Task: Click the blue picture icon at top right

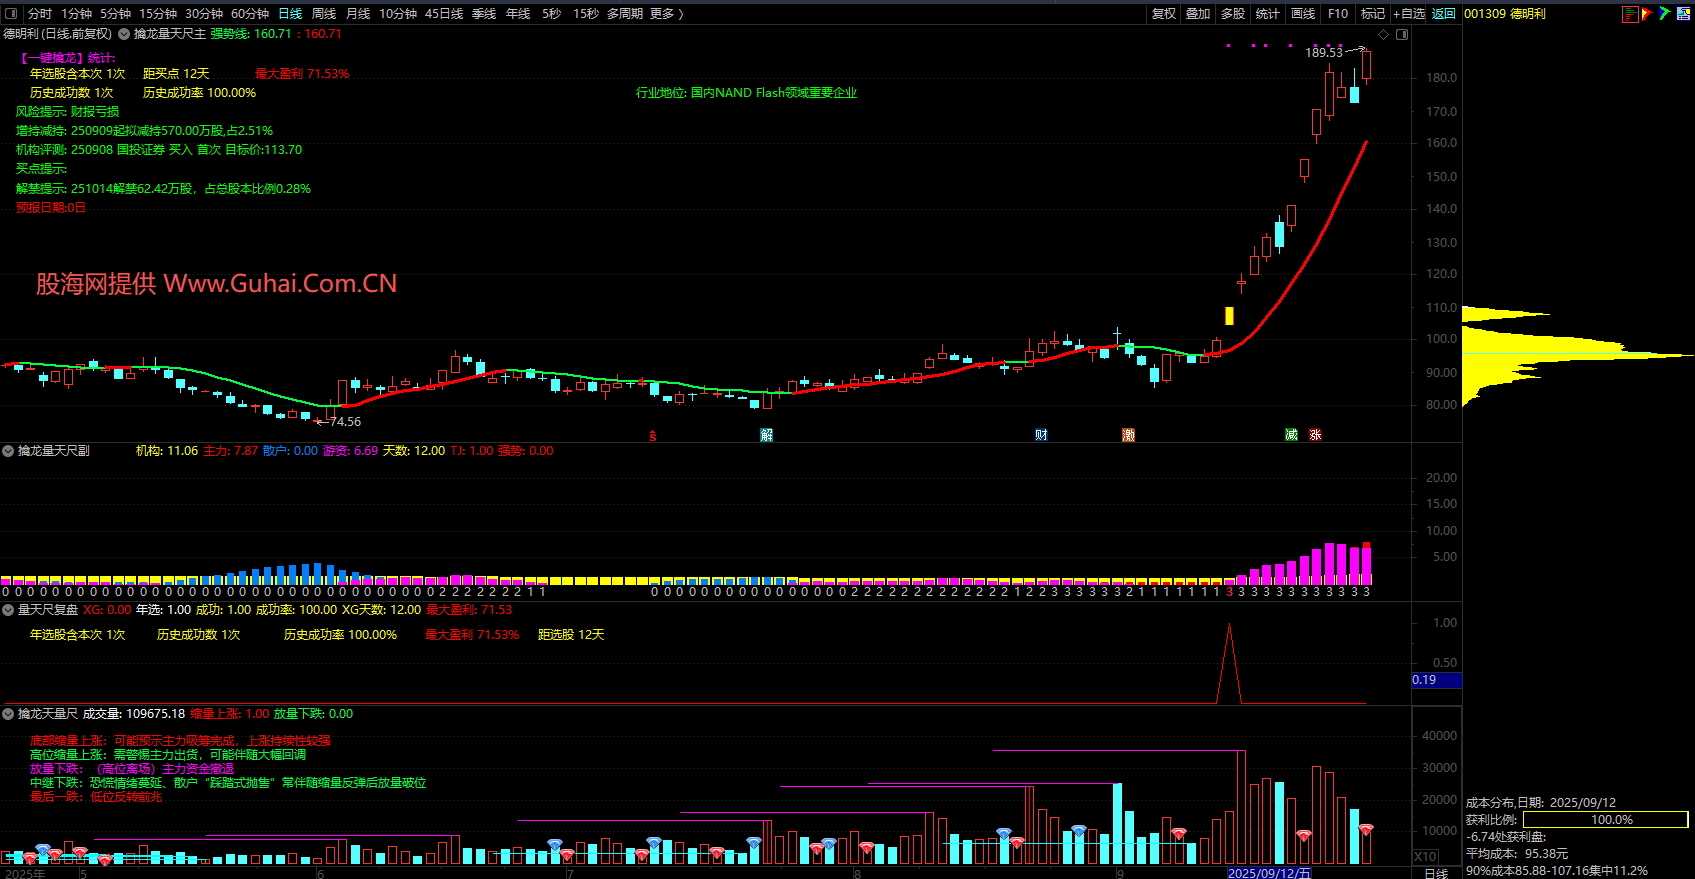Action: 1682,14
